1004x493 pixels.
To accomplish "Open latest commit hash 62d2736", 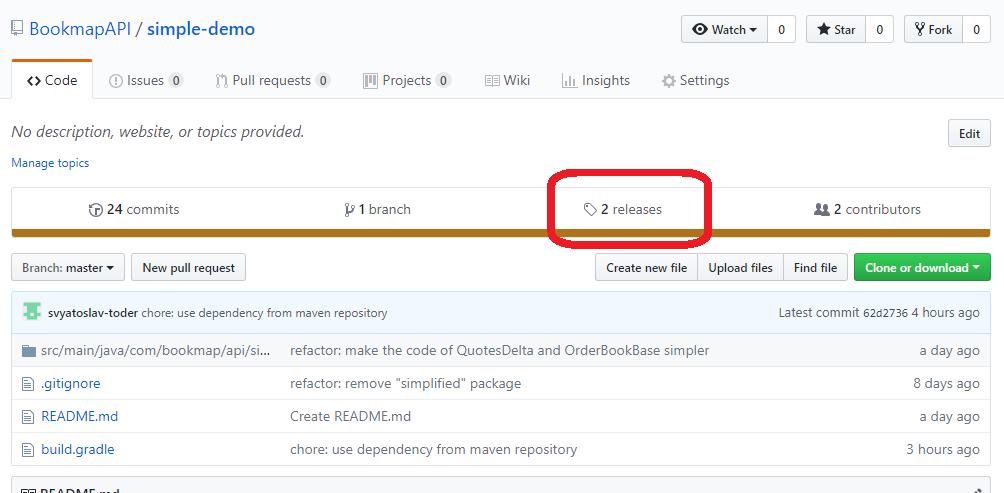I will pyautogui.click(x=887, y=313).
